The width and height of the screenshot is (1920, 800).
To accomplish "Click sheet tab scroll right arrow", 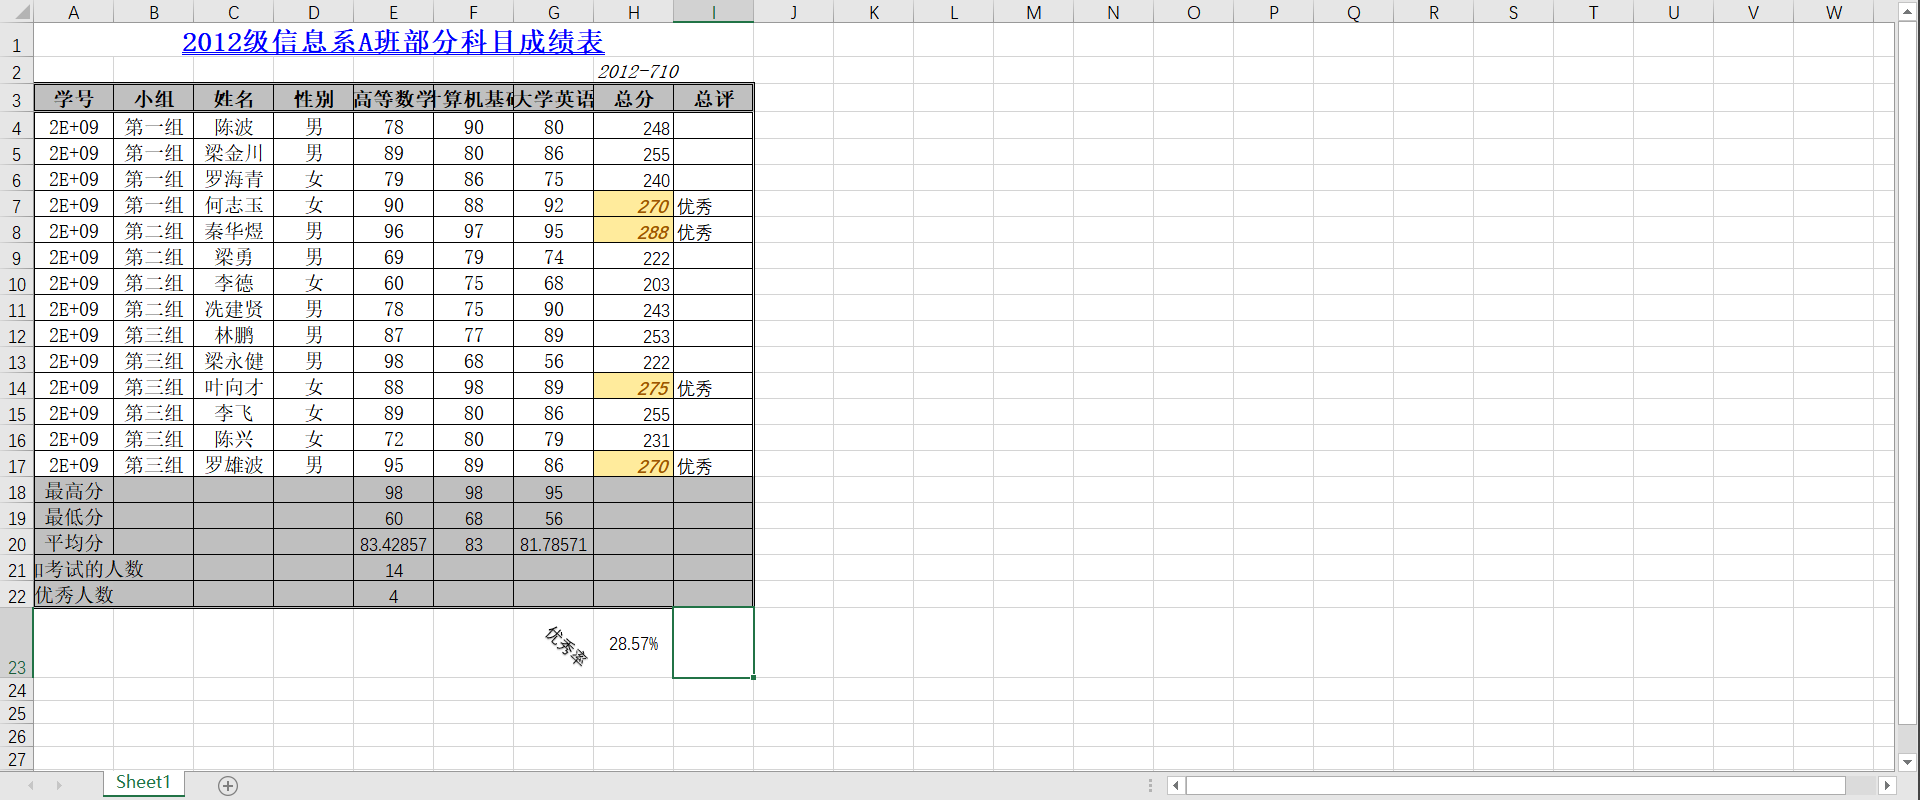I will [59, 786].
